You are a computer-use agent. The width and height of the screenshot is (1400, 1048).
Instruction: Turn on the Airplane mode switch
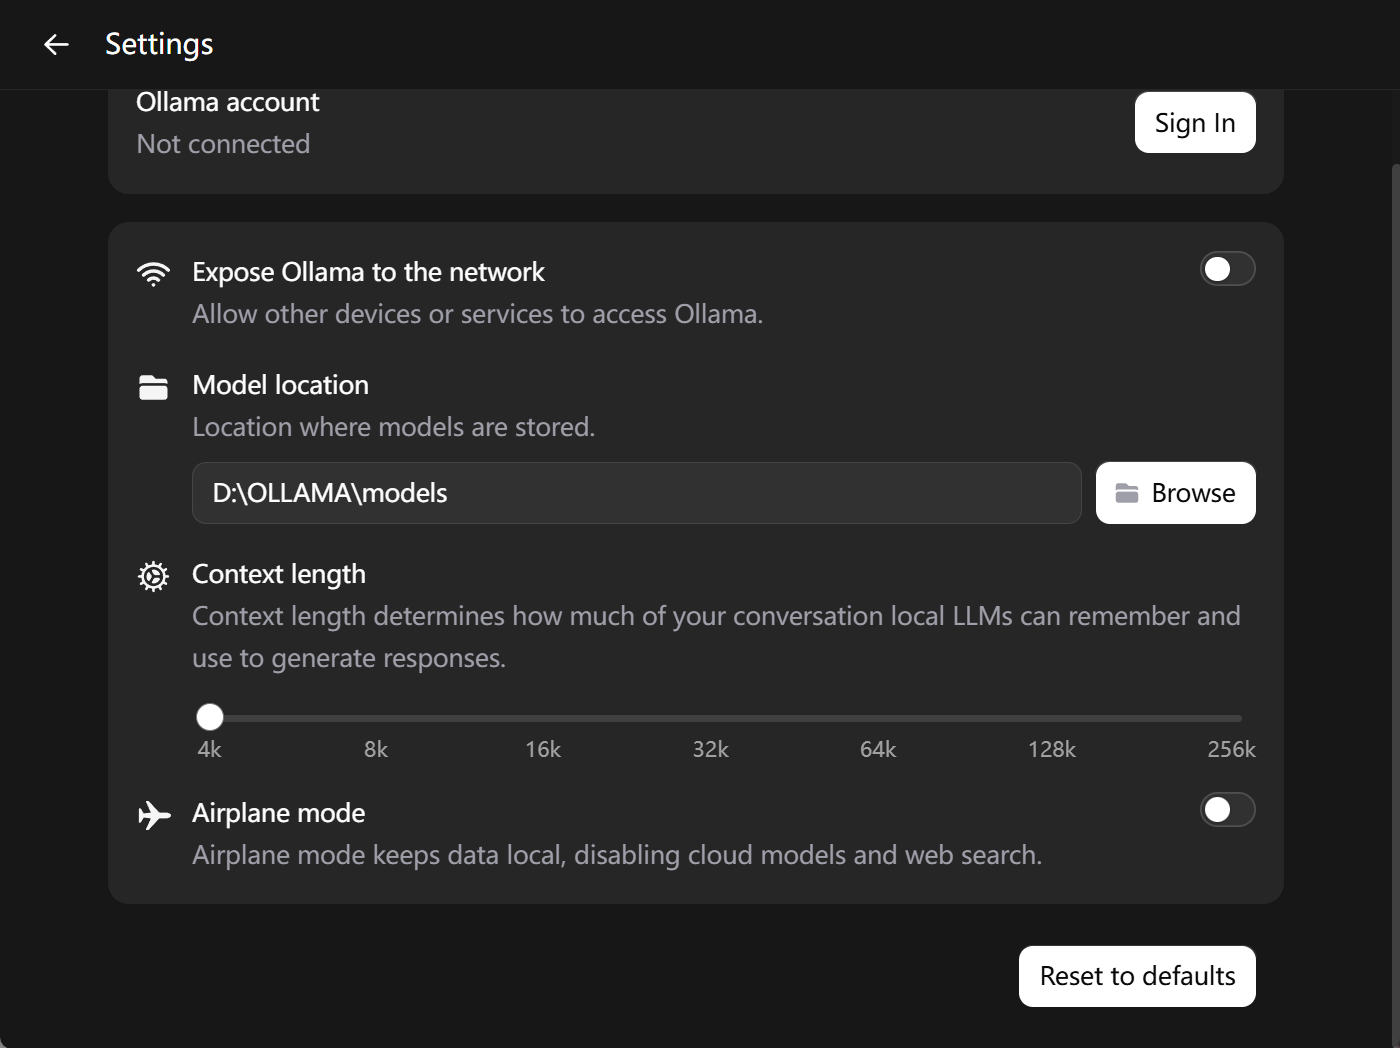pyautogui.click(x=1227, y=810)
